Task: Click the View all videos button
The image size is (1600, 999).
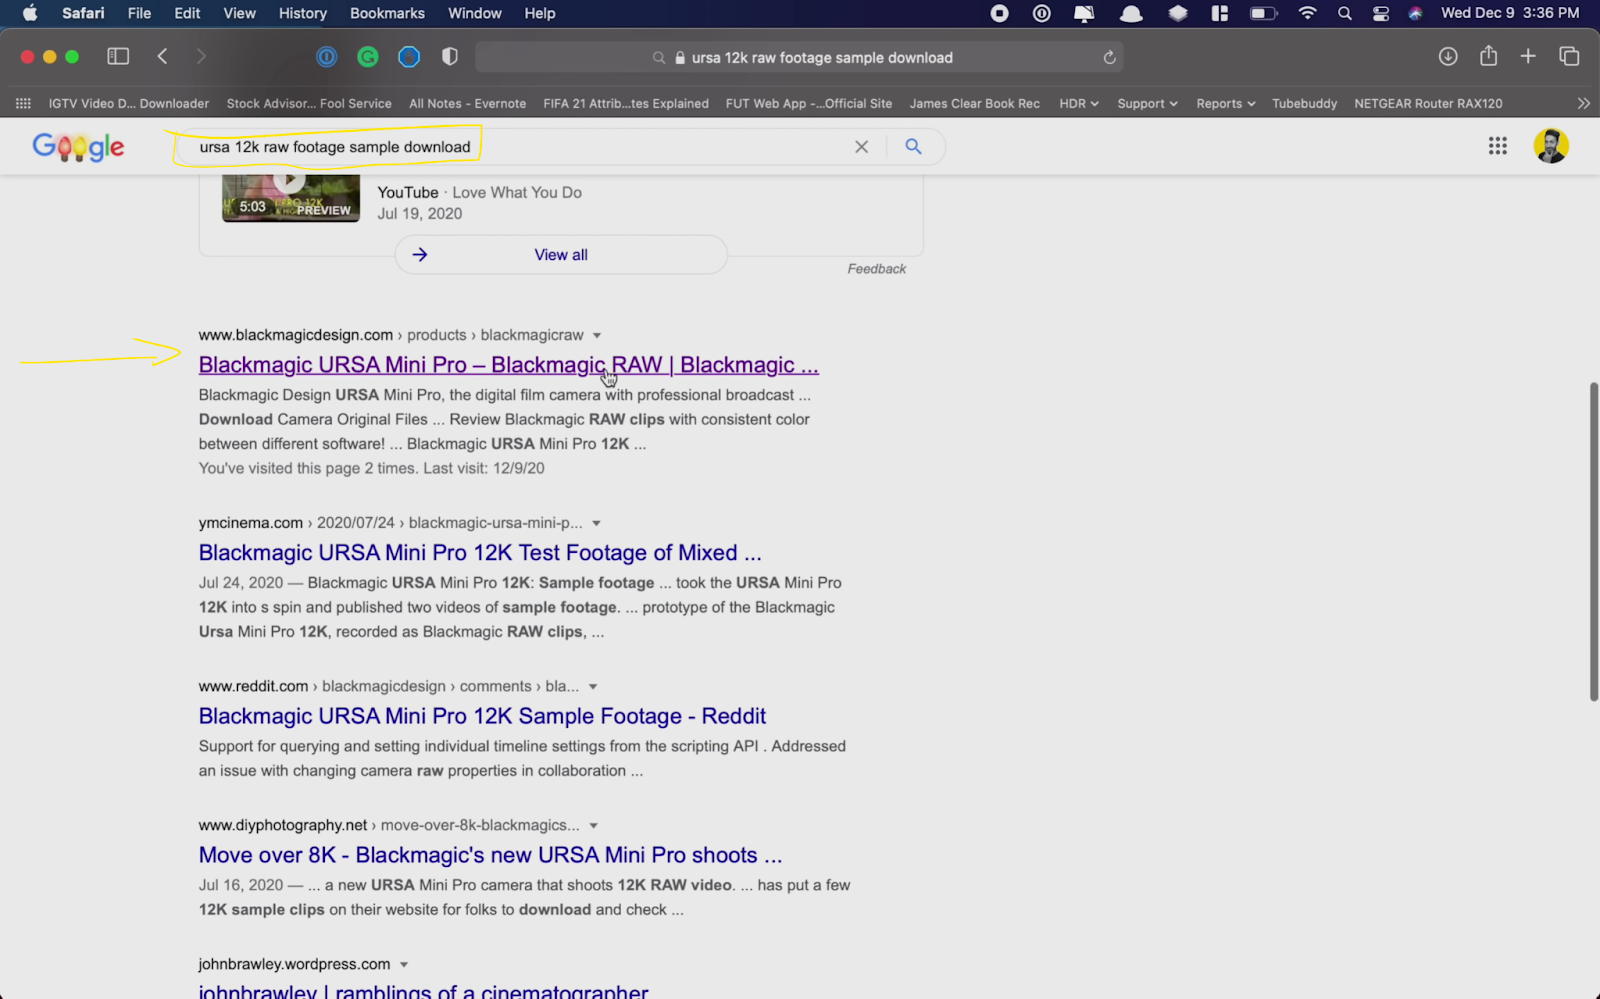Action: pos(561,255)
